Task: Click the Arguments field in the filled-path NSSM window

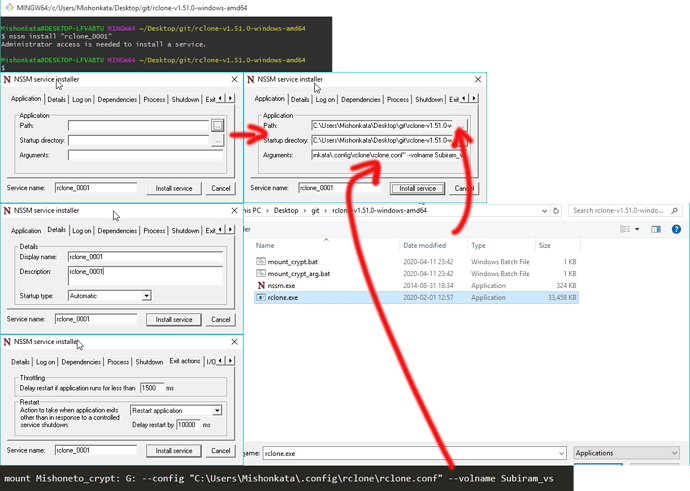Action: click(x=387, y=155)
